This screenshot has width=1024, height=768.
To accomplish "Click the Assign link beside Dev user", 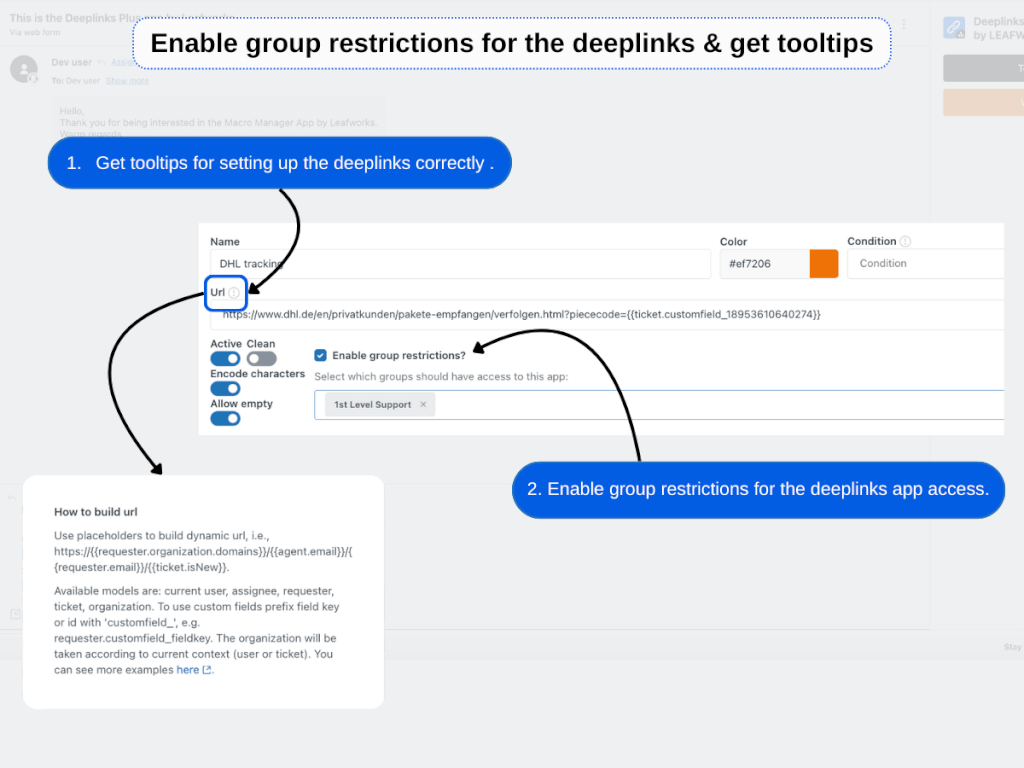I will 124,62.
